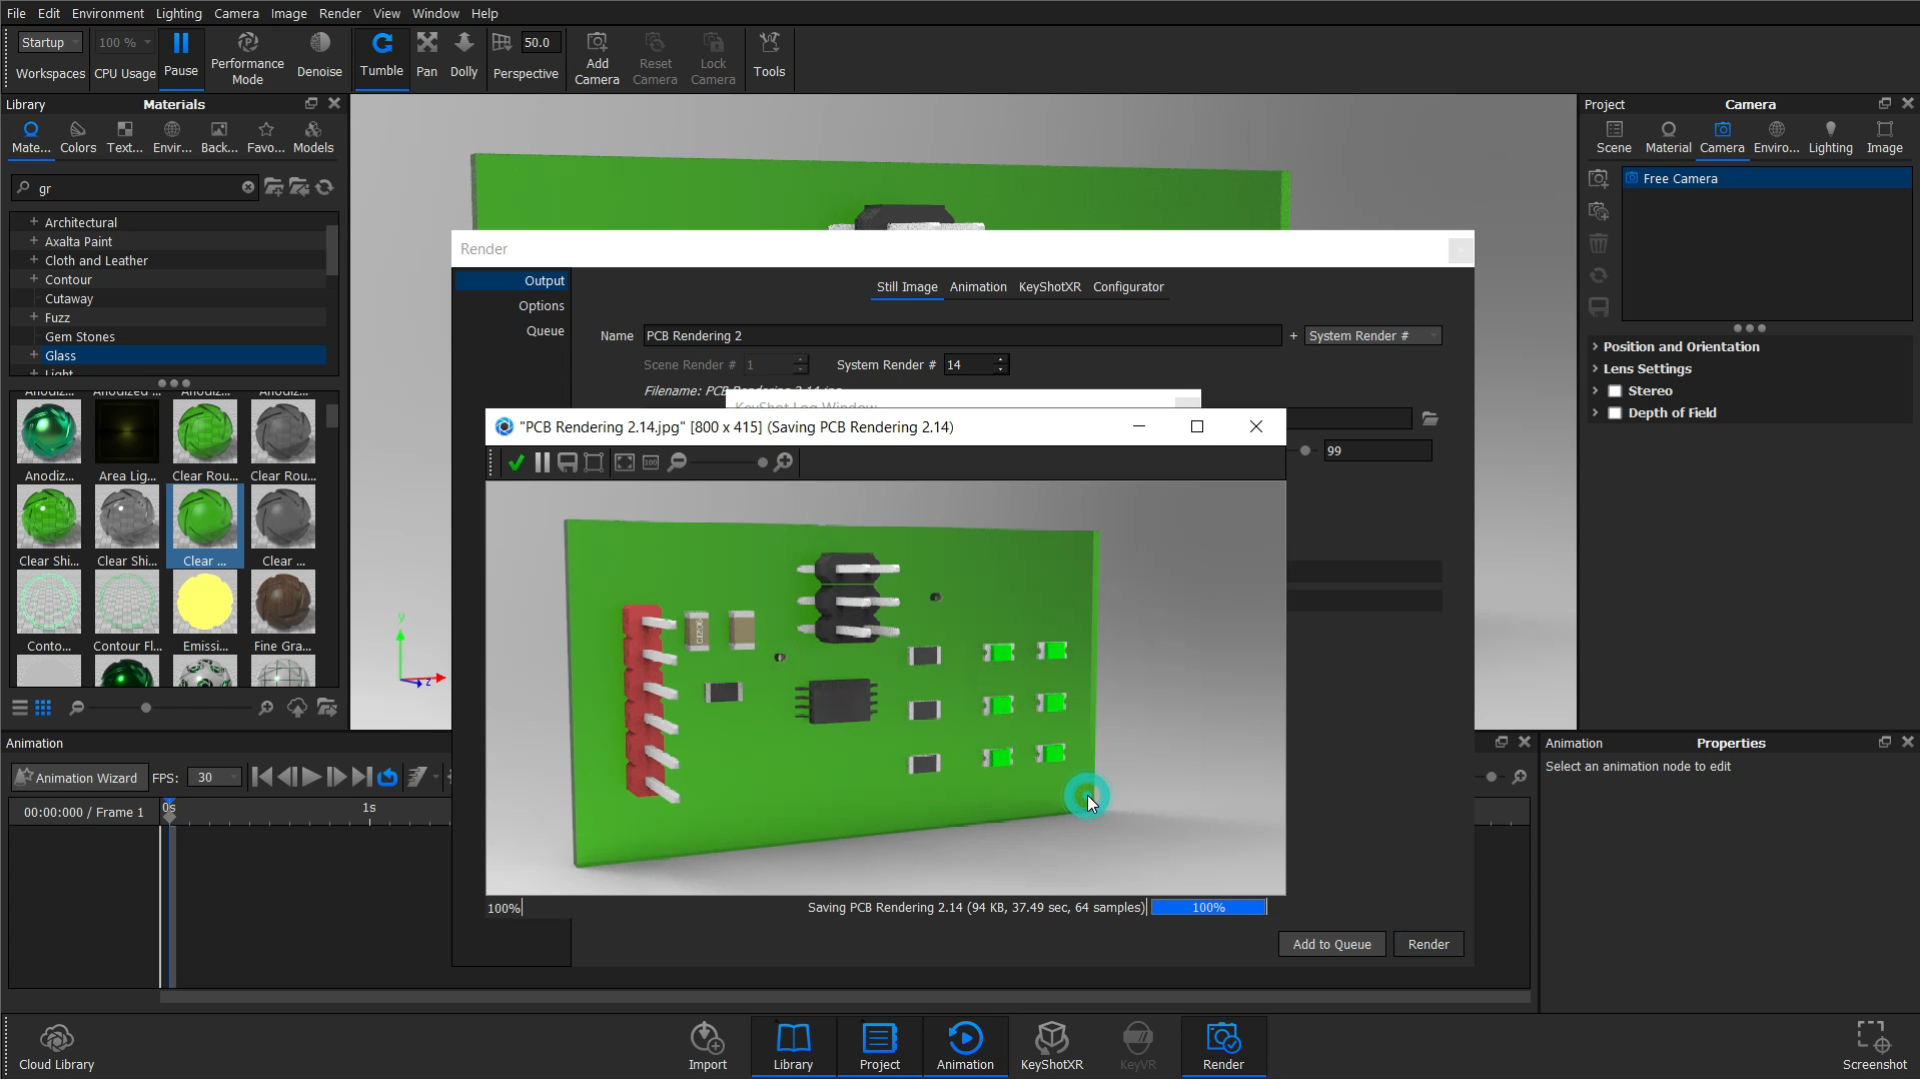Viewport: 1920px width, 1080px height.
Task: Switch to the Material tab in Project panel
Action: (1668, 137)
